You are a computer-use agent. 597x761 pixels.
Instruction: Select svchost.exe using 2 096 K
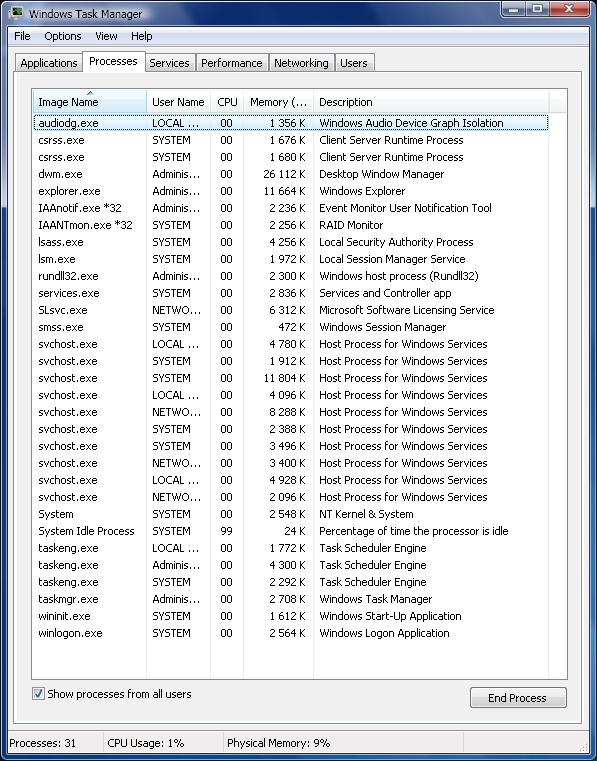coord(291,496)
